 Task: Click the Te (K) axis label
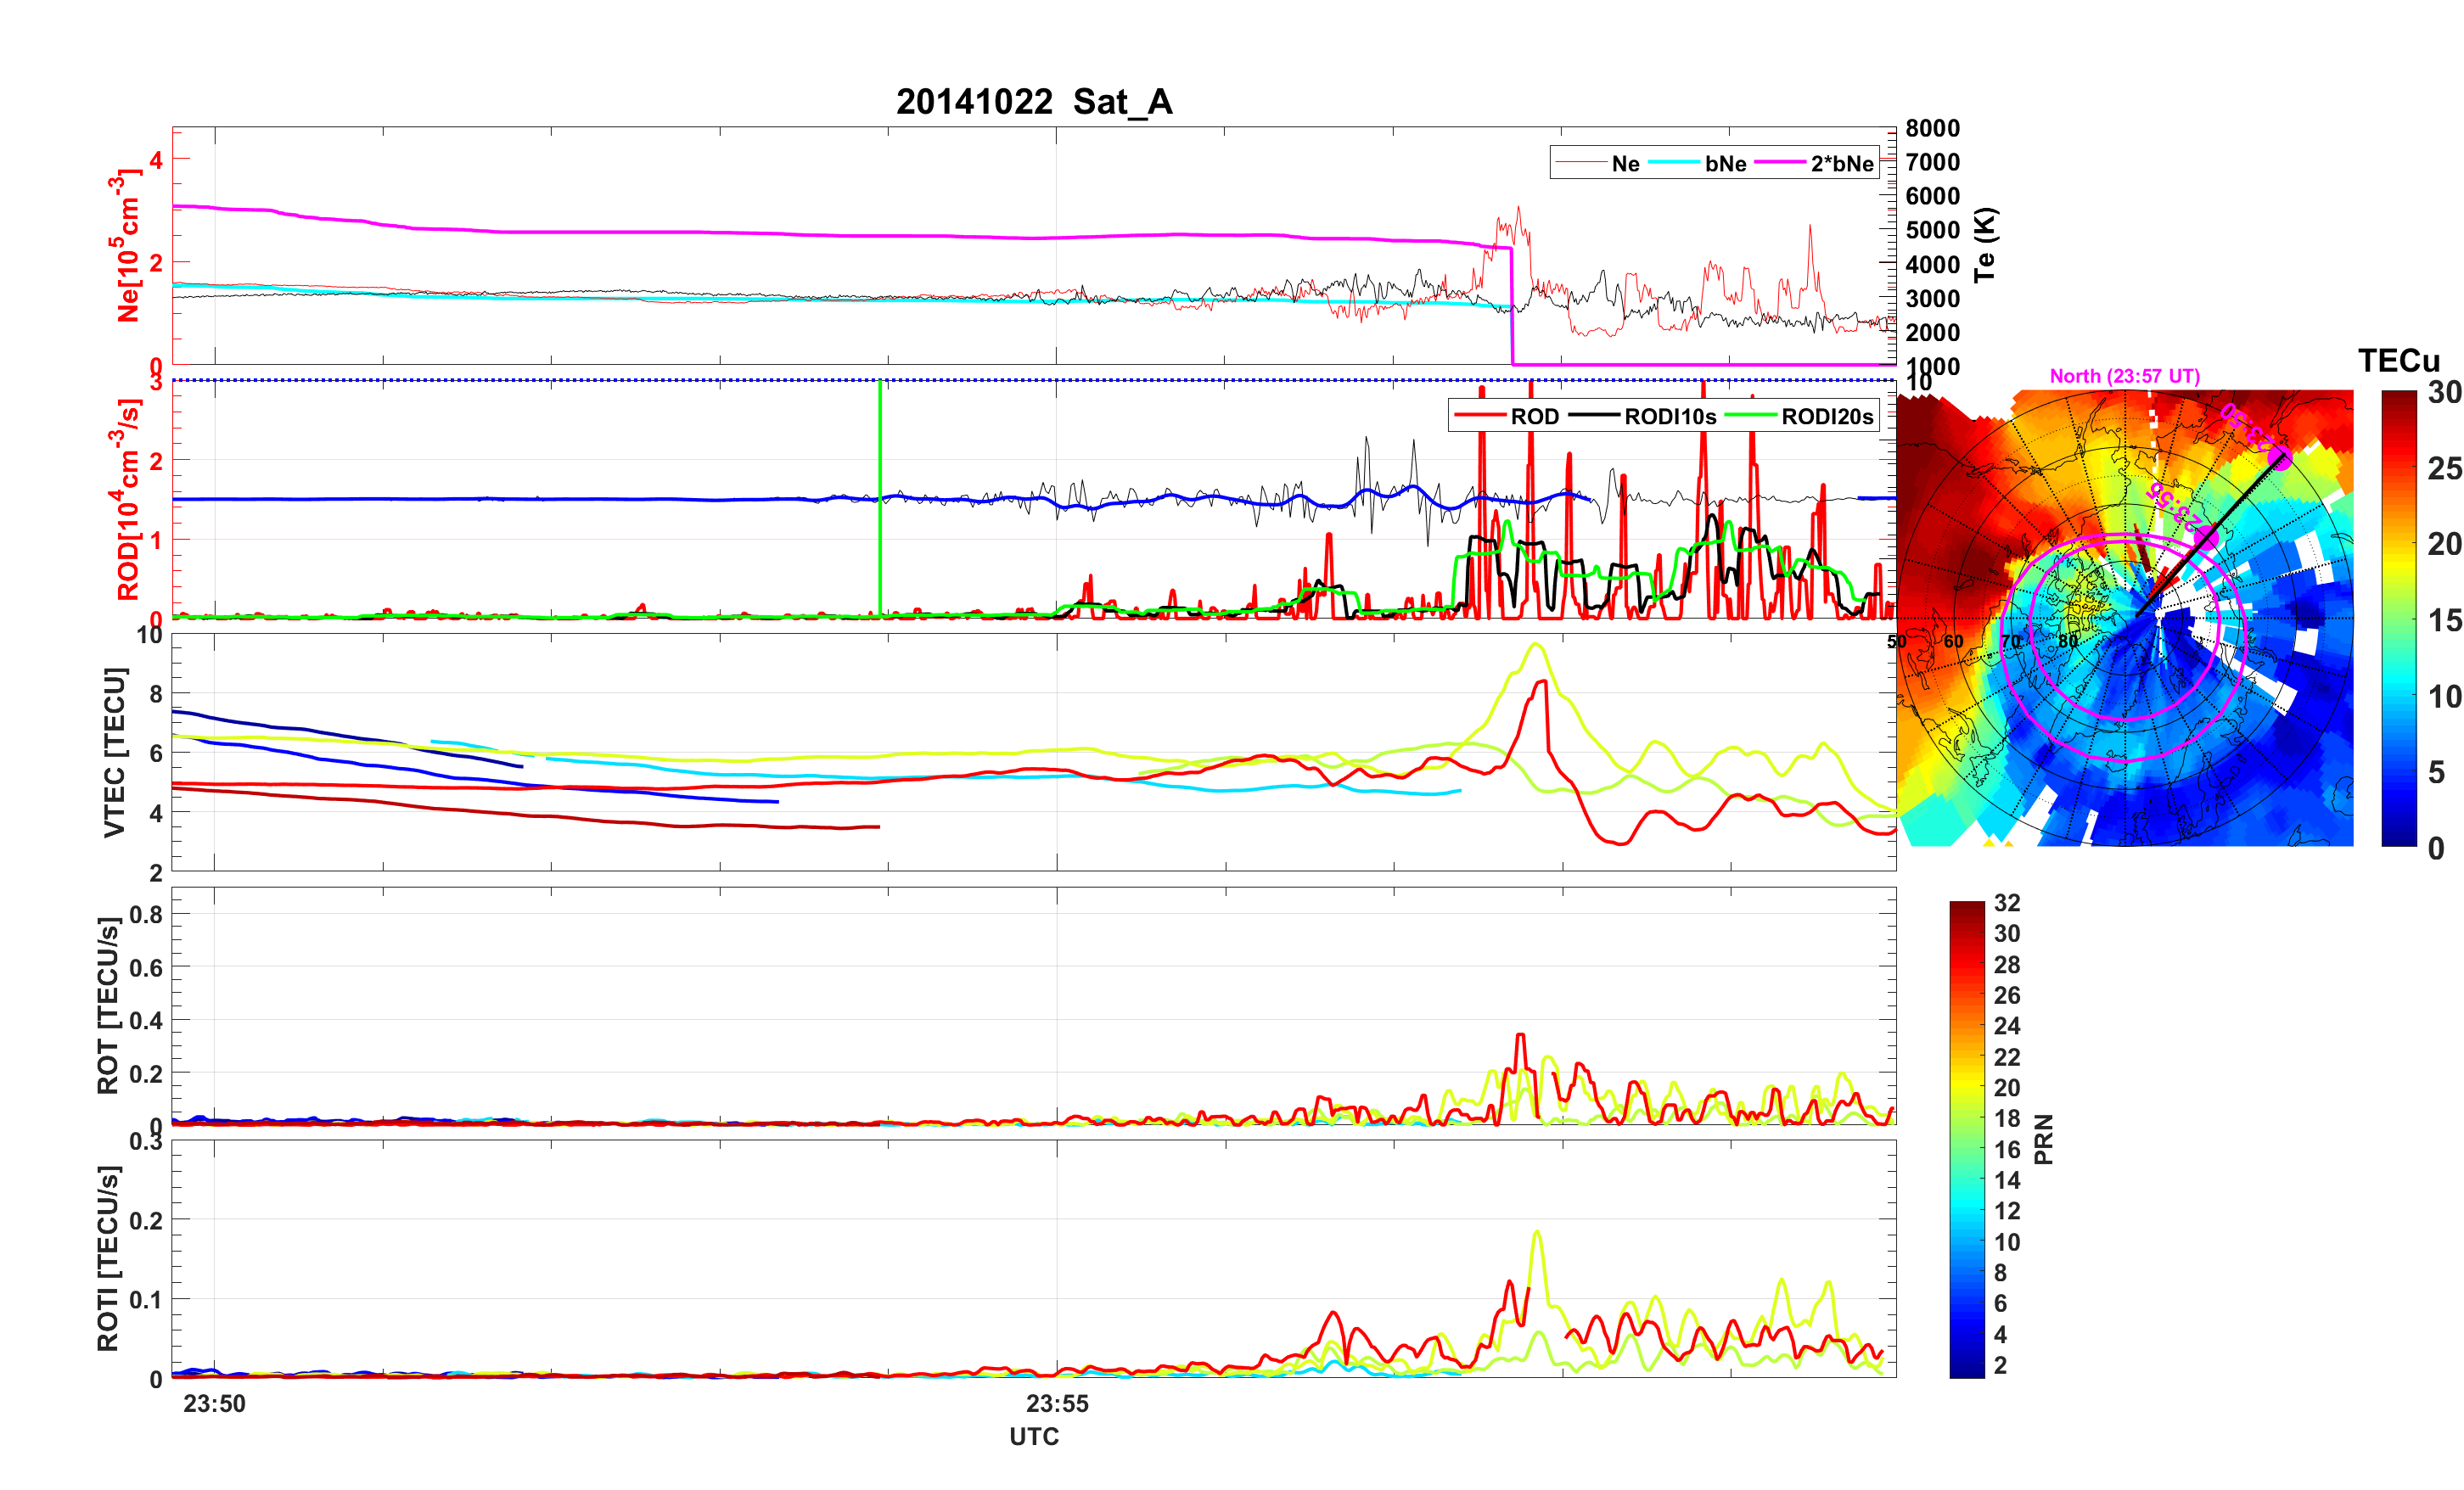pos(1985,245)
